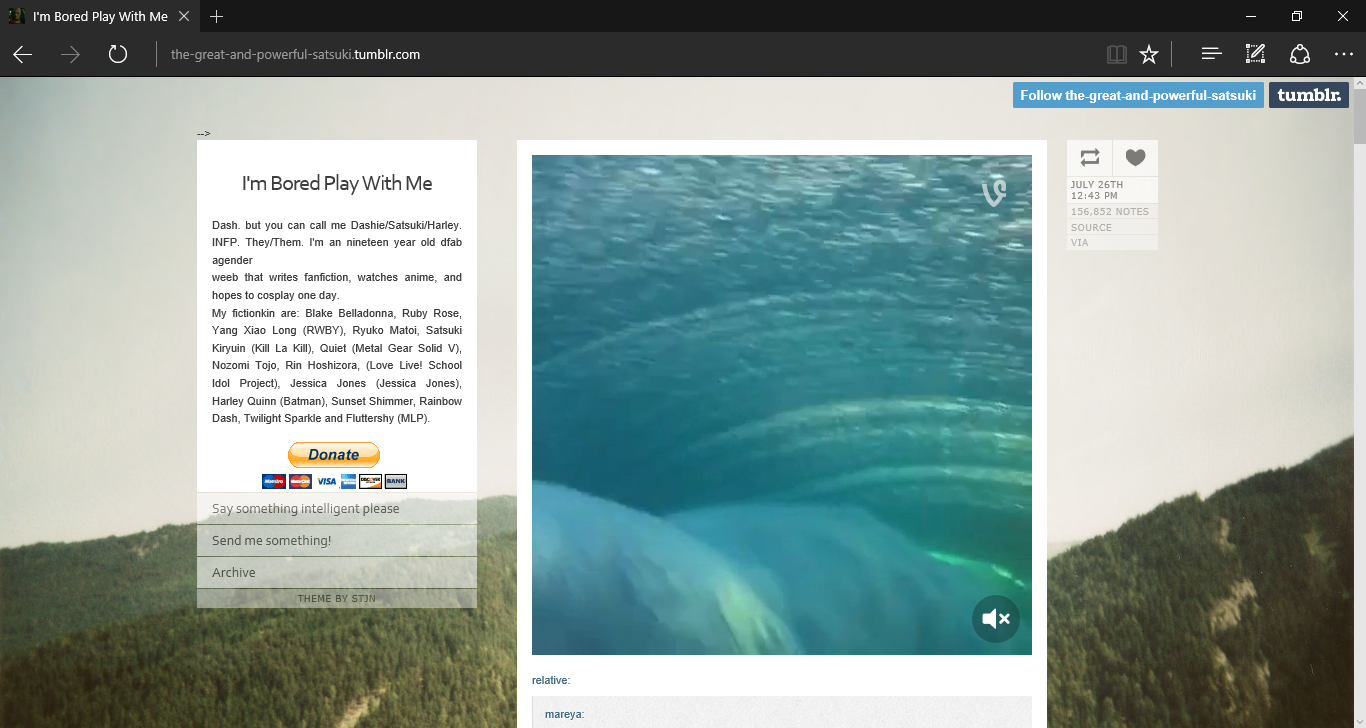
Task: Open the 'mareya' username link
Action: (563, 714)
